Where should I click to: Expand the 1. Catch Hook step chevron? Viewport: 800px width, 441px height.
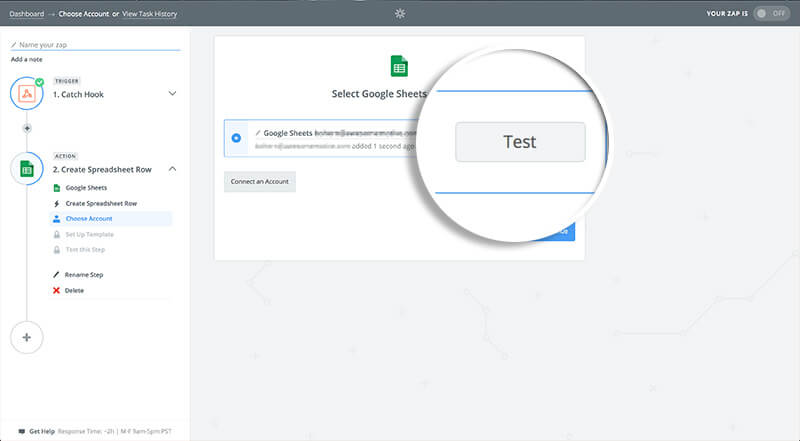tap(172, 93)
